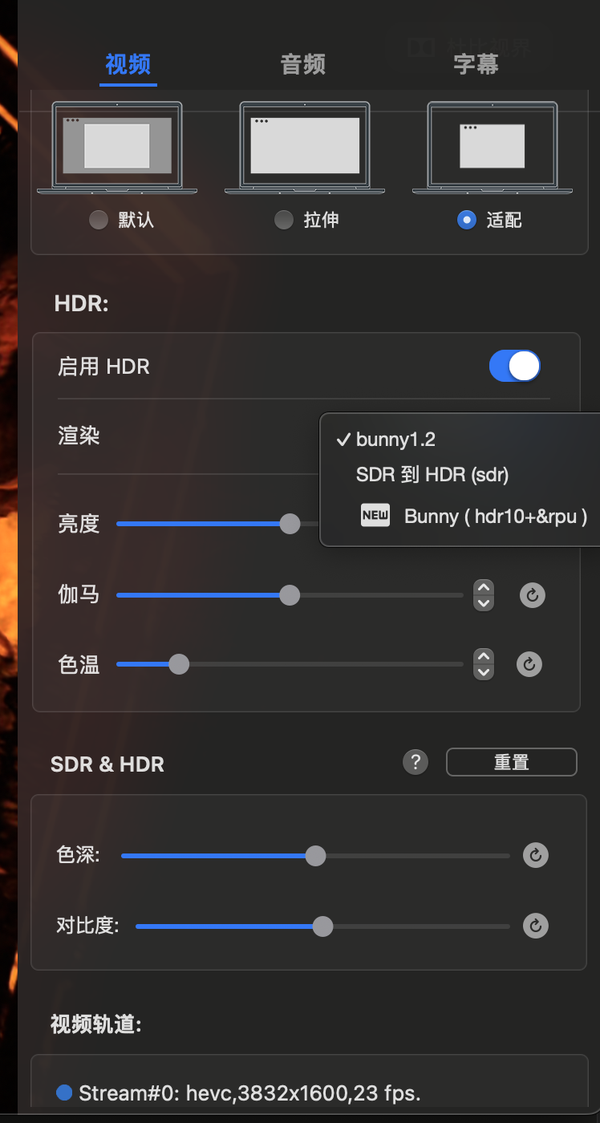Click the 重置 reset button

click(511, 762)
